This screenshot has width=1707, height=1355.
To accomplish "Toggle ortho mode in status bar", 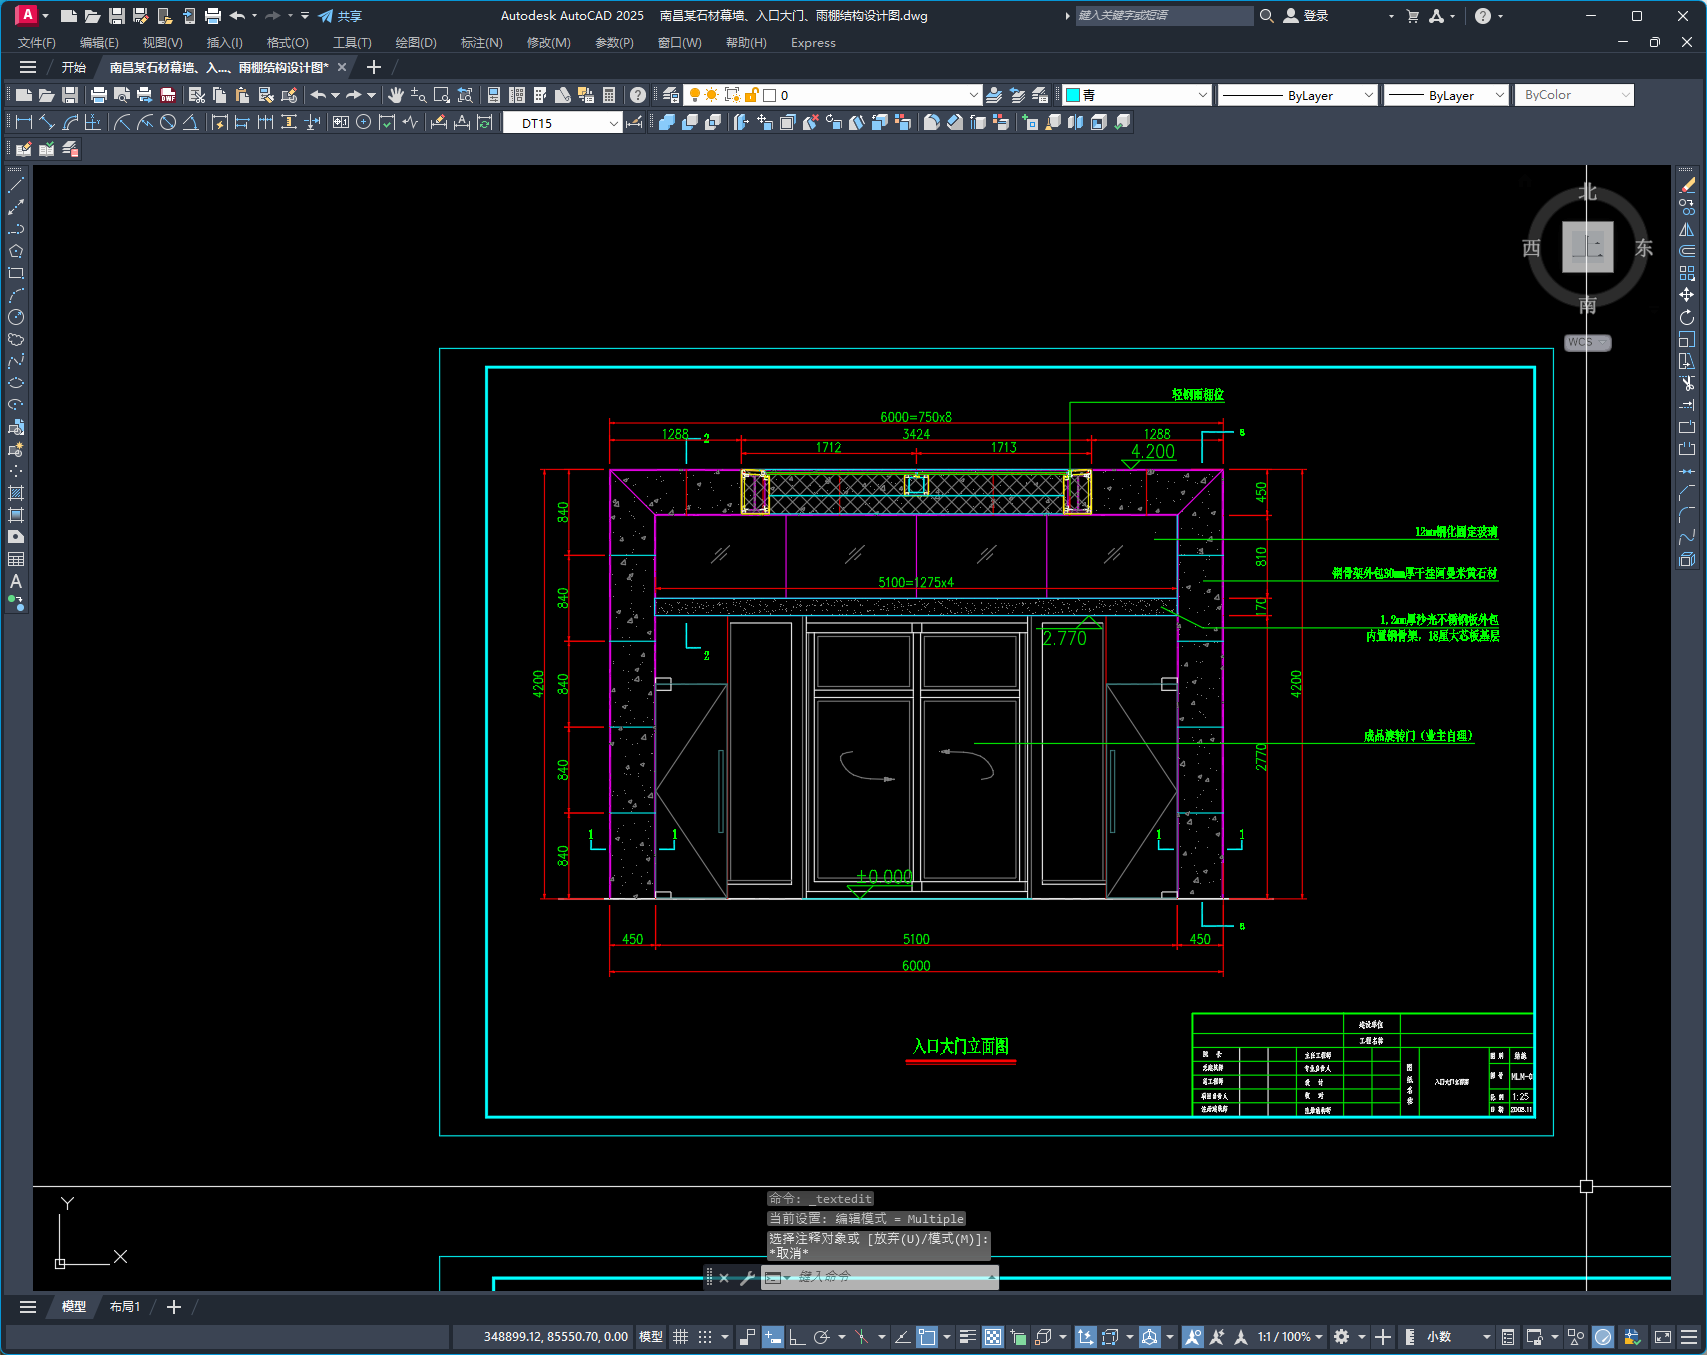I will (797, 1337).
